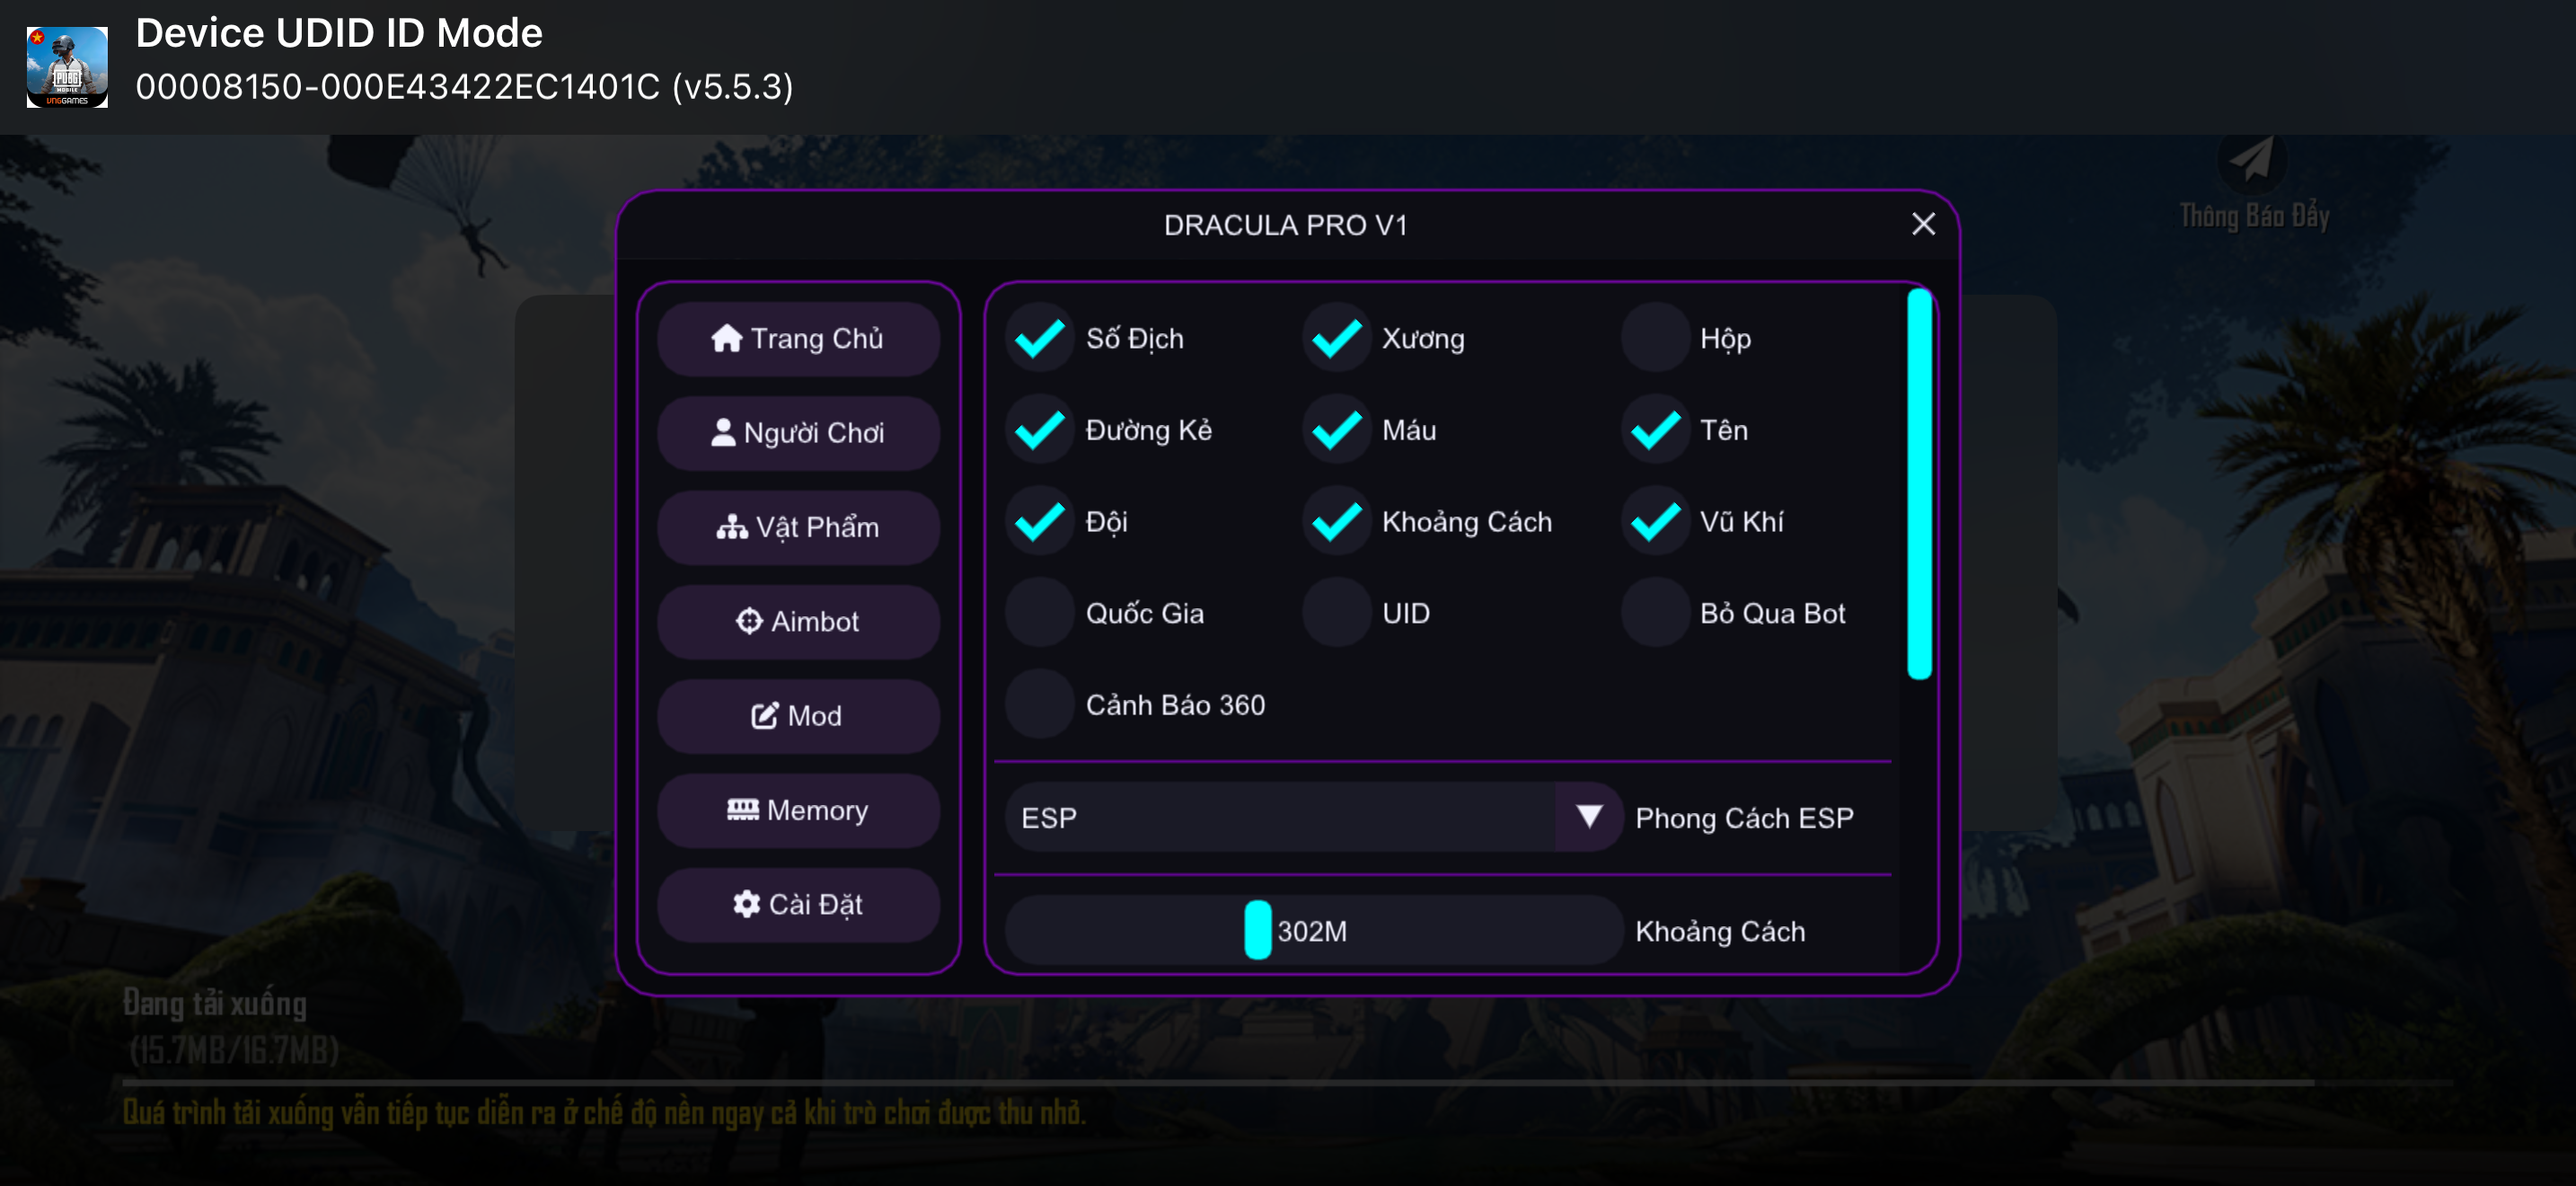Screen dimensions: 2576x1186
Task: Click the Khoảng Cách 302M slider handle
Action: 1257,930
